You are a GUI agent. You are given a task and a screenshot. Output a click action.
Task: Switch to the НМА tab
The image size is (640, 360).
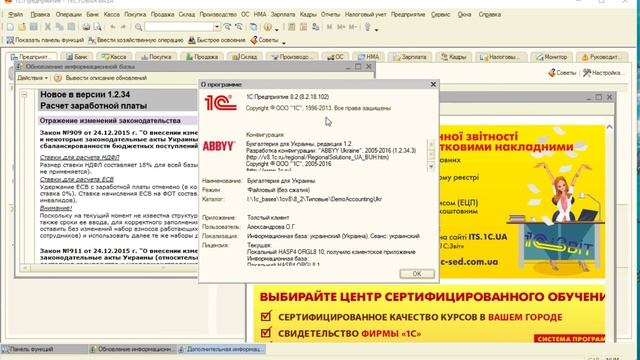[x=368, y=57]
